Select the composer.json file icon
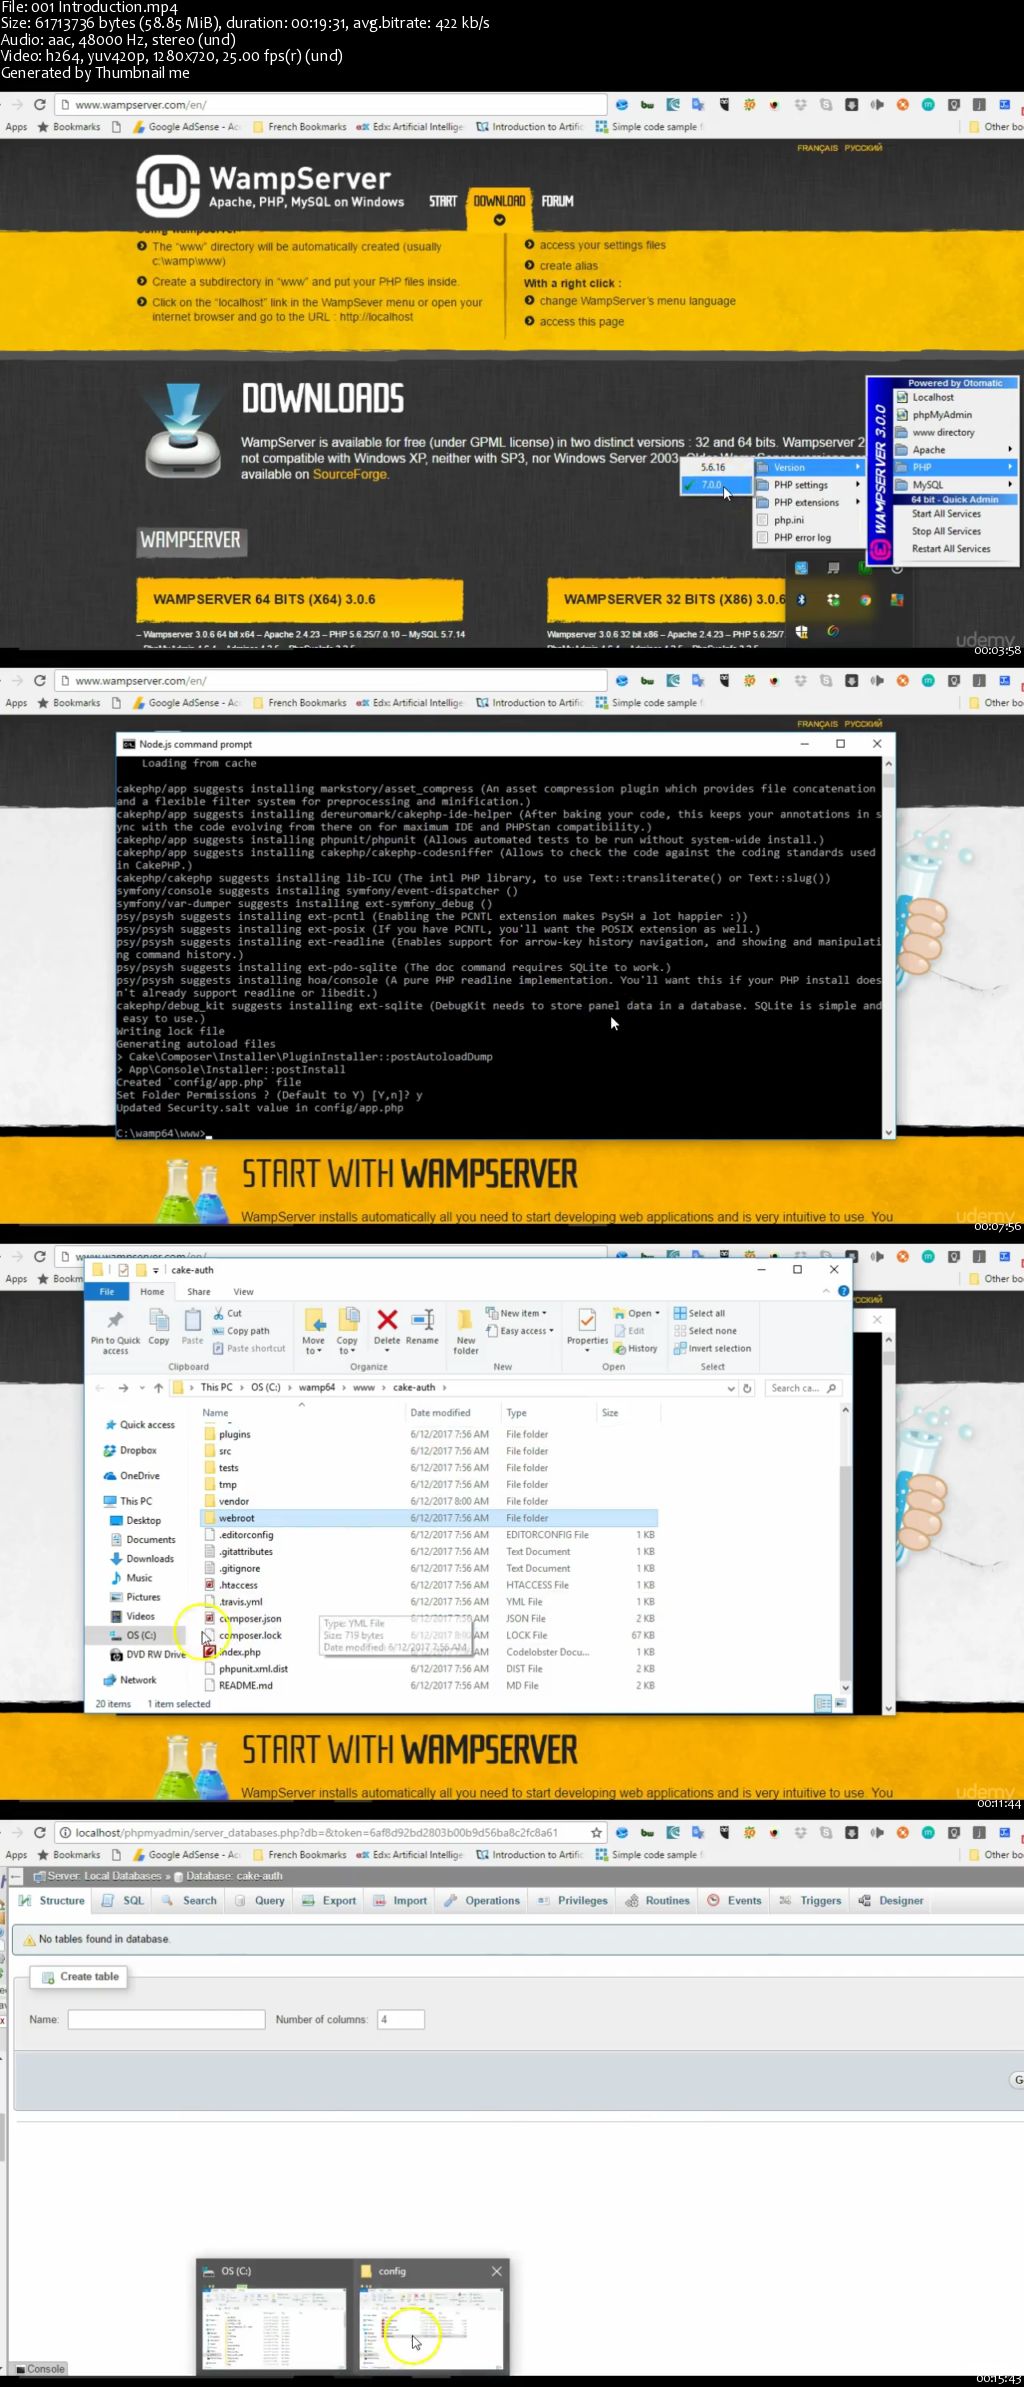Image resolution: width=1024 pixels, height=2387 pixels. (210, 1618)
